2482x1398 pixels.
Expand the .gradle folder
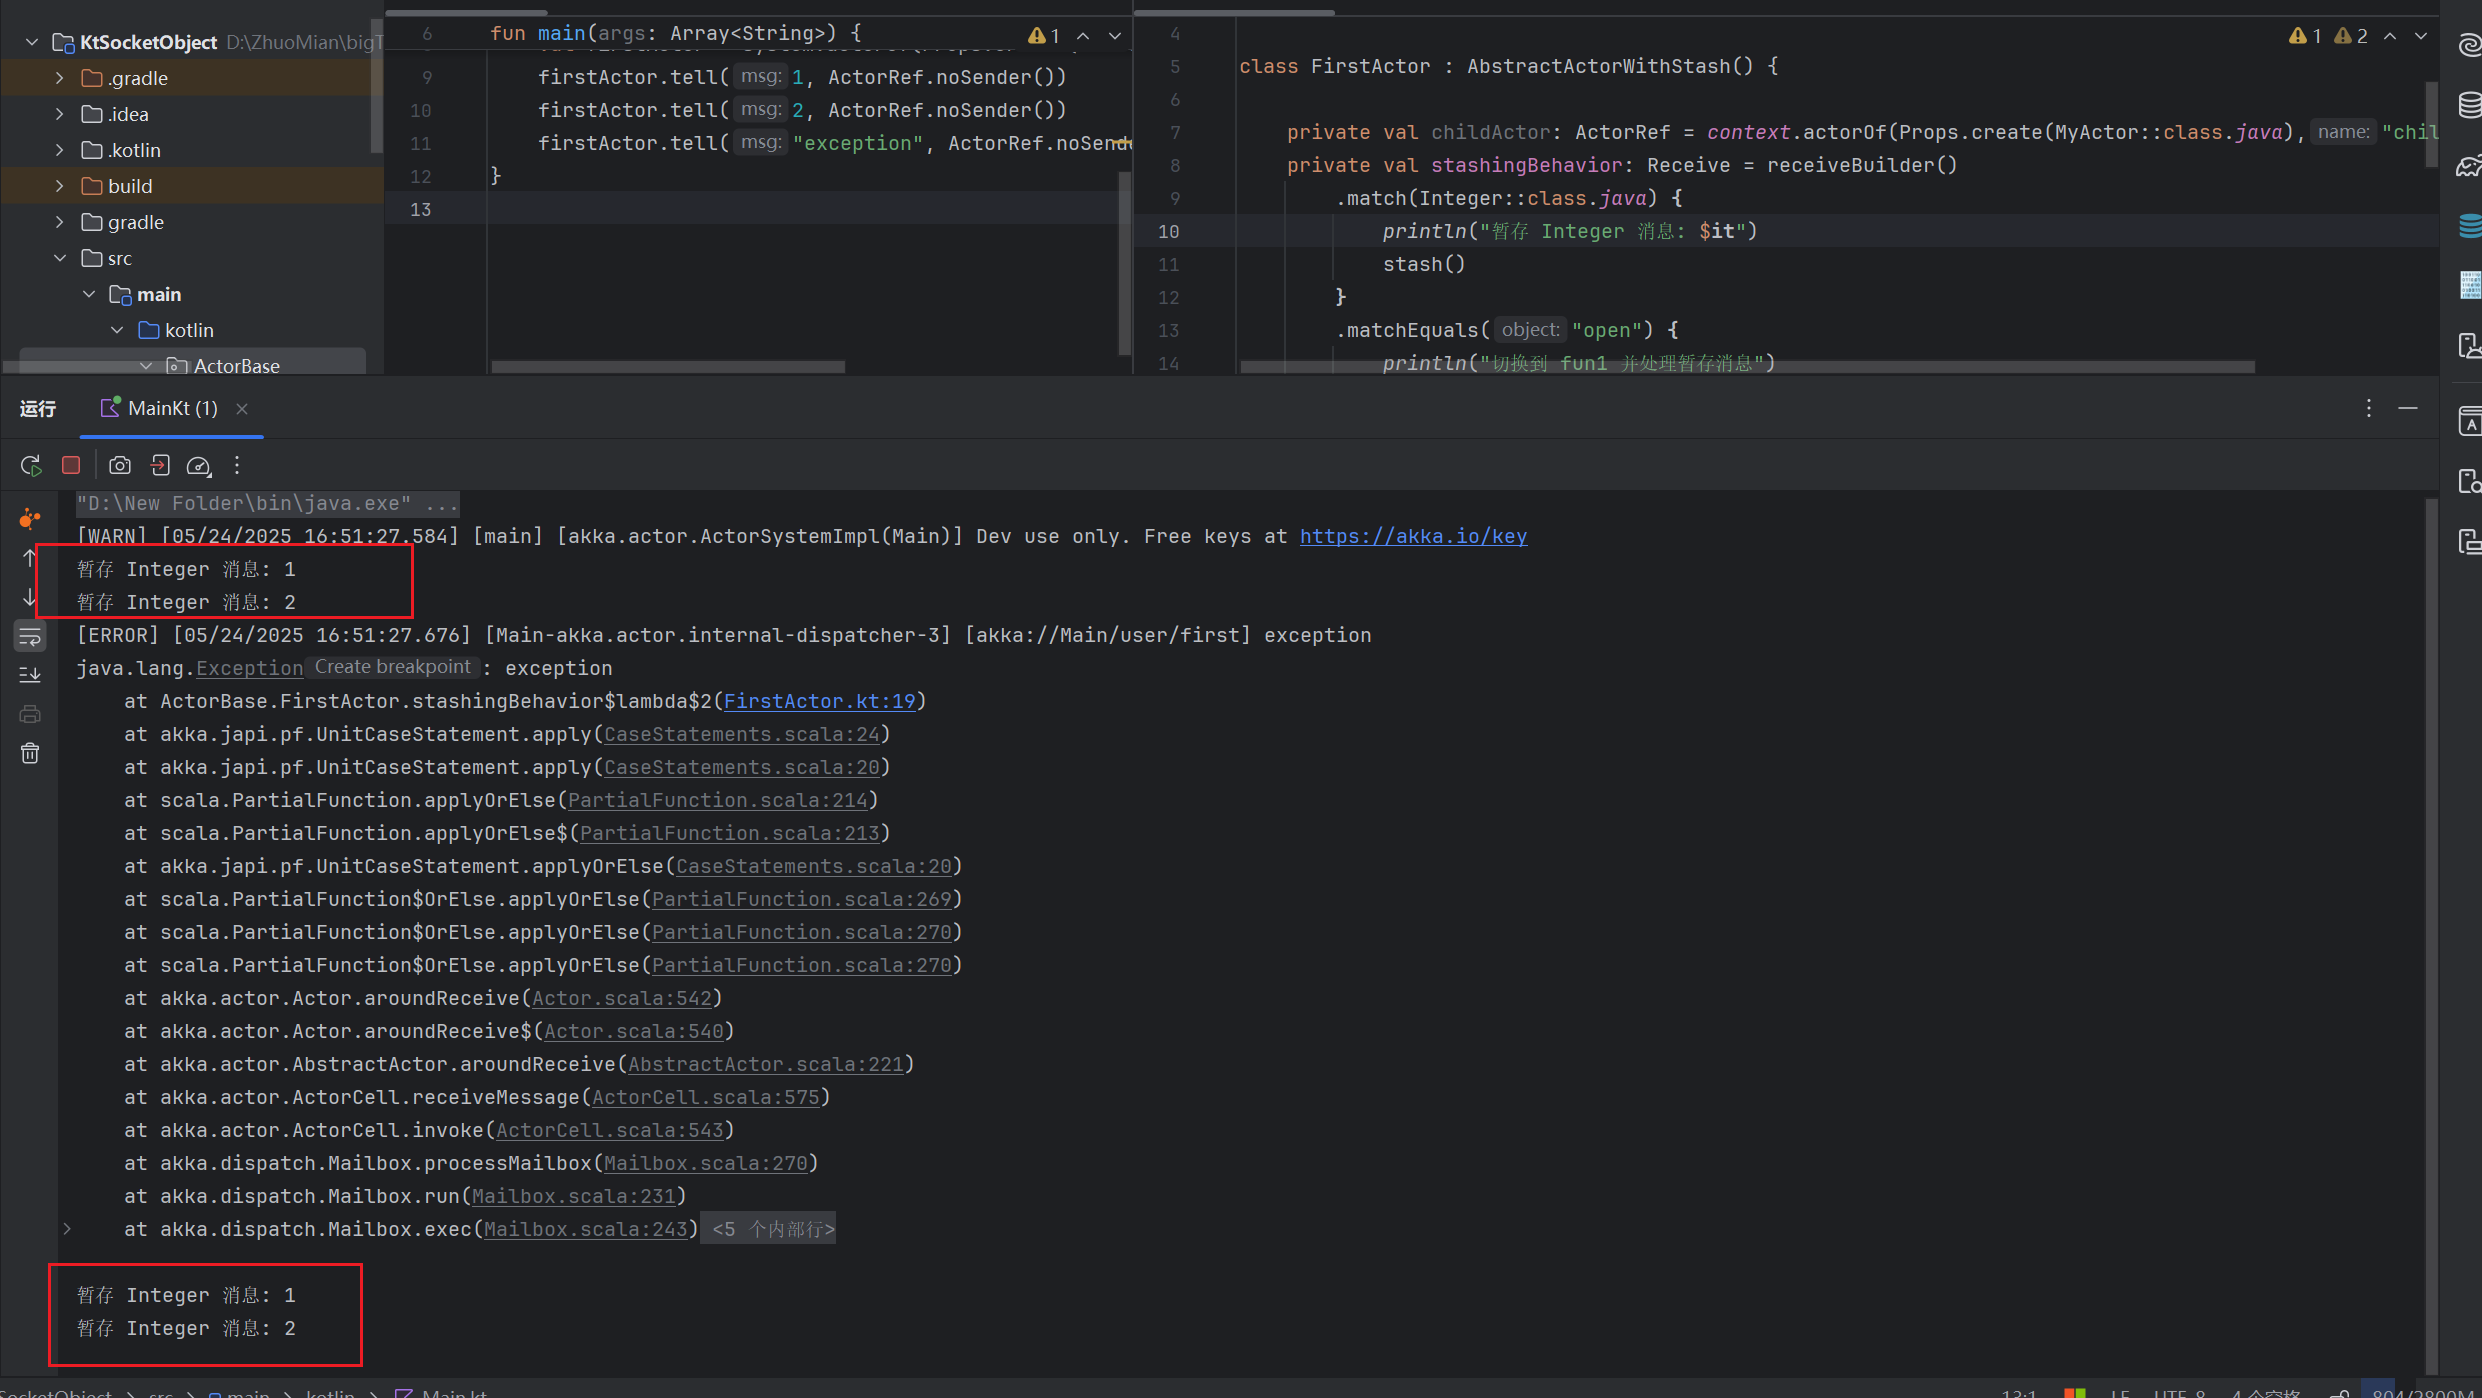coord(60,78)
